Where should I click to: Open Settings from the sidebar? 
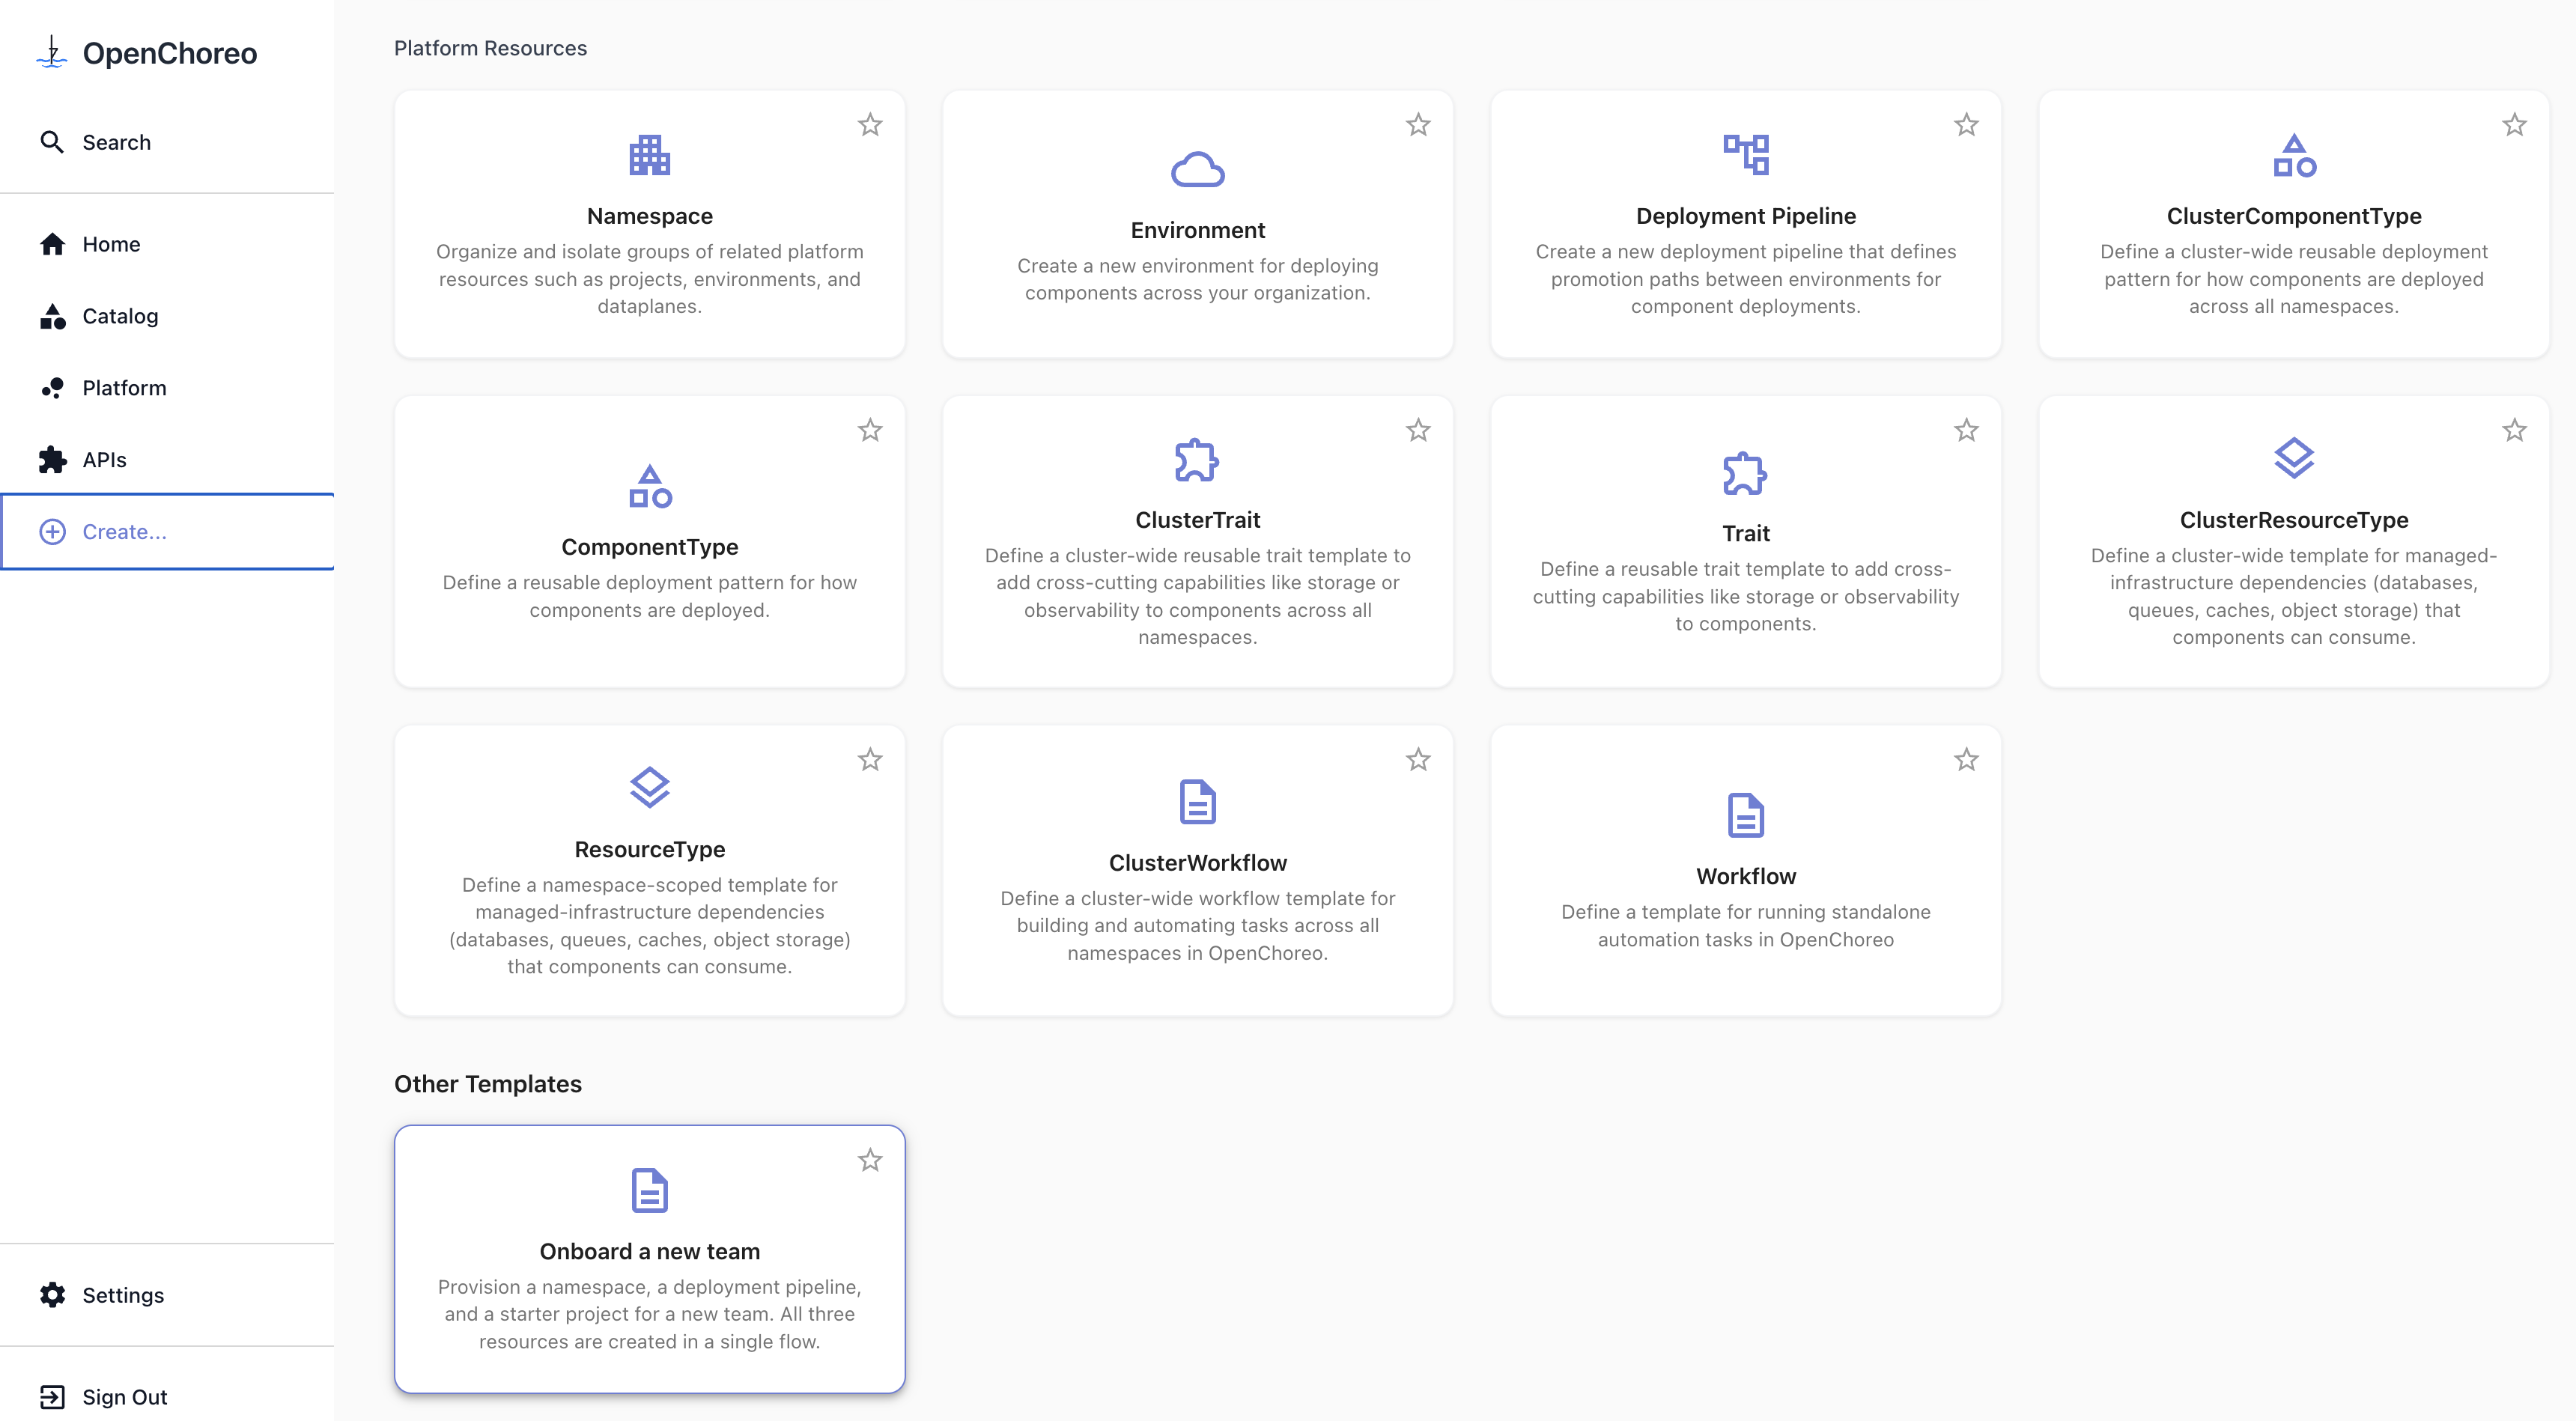[167, 1295]
